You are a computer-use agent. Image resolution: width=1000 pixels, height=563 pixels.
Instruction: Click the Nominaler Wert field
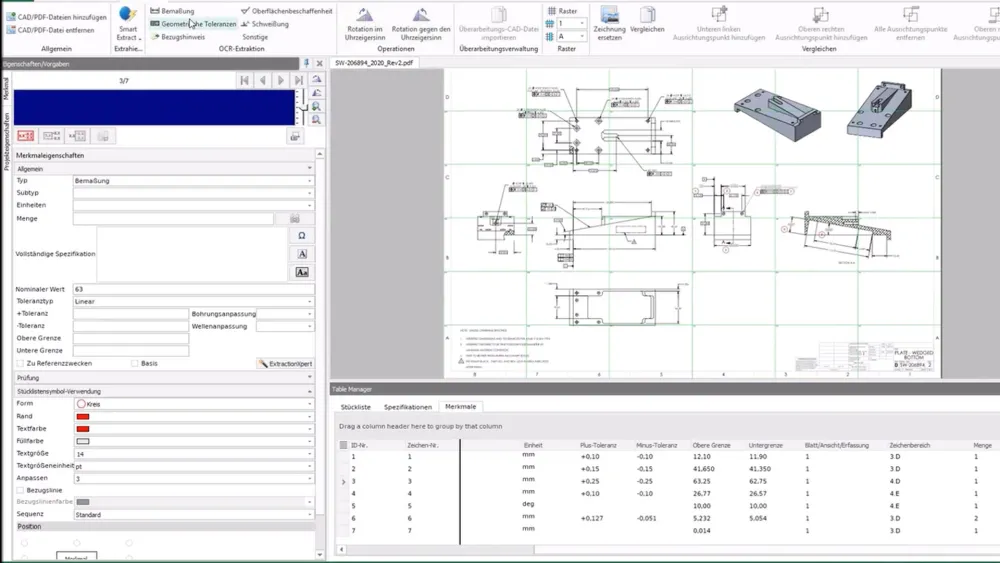coord(194,289)
